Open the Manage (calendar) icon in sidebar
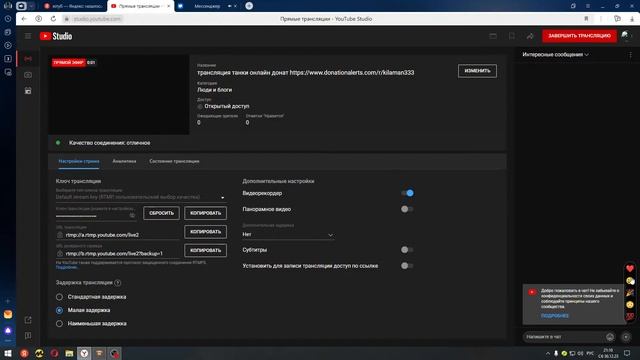The image size is (640, 360). 28,91
